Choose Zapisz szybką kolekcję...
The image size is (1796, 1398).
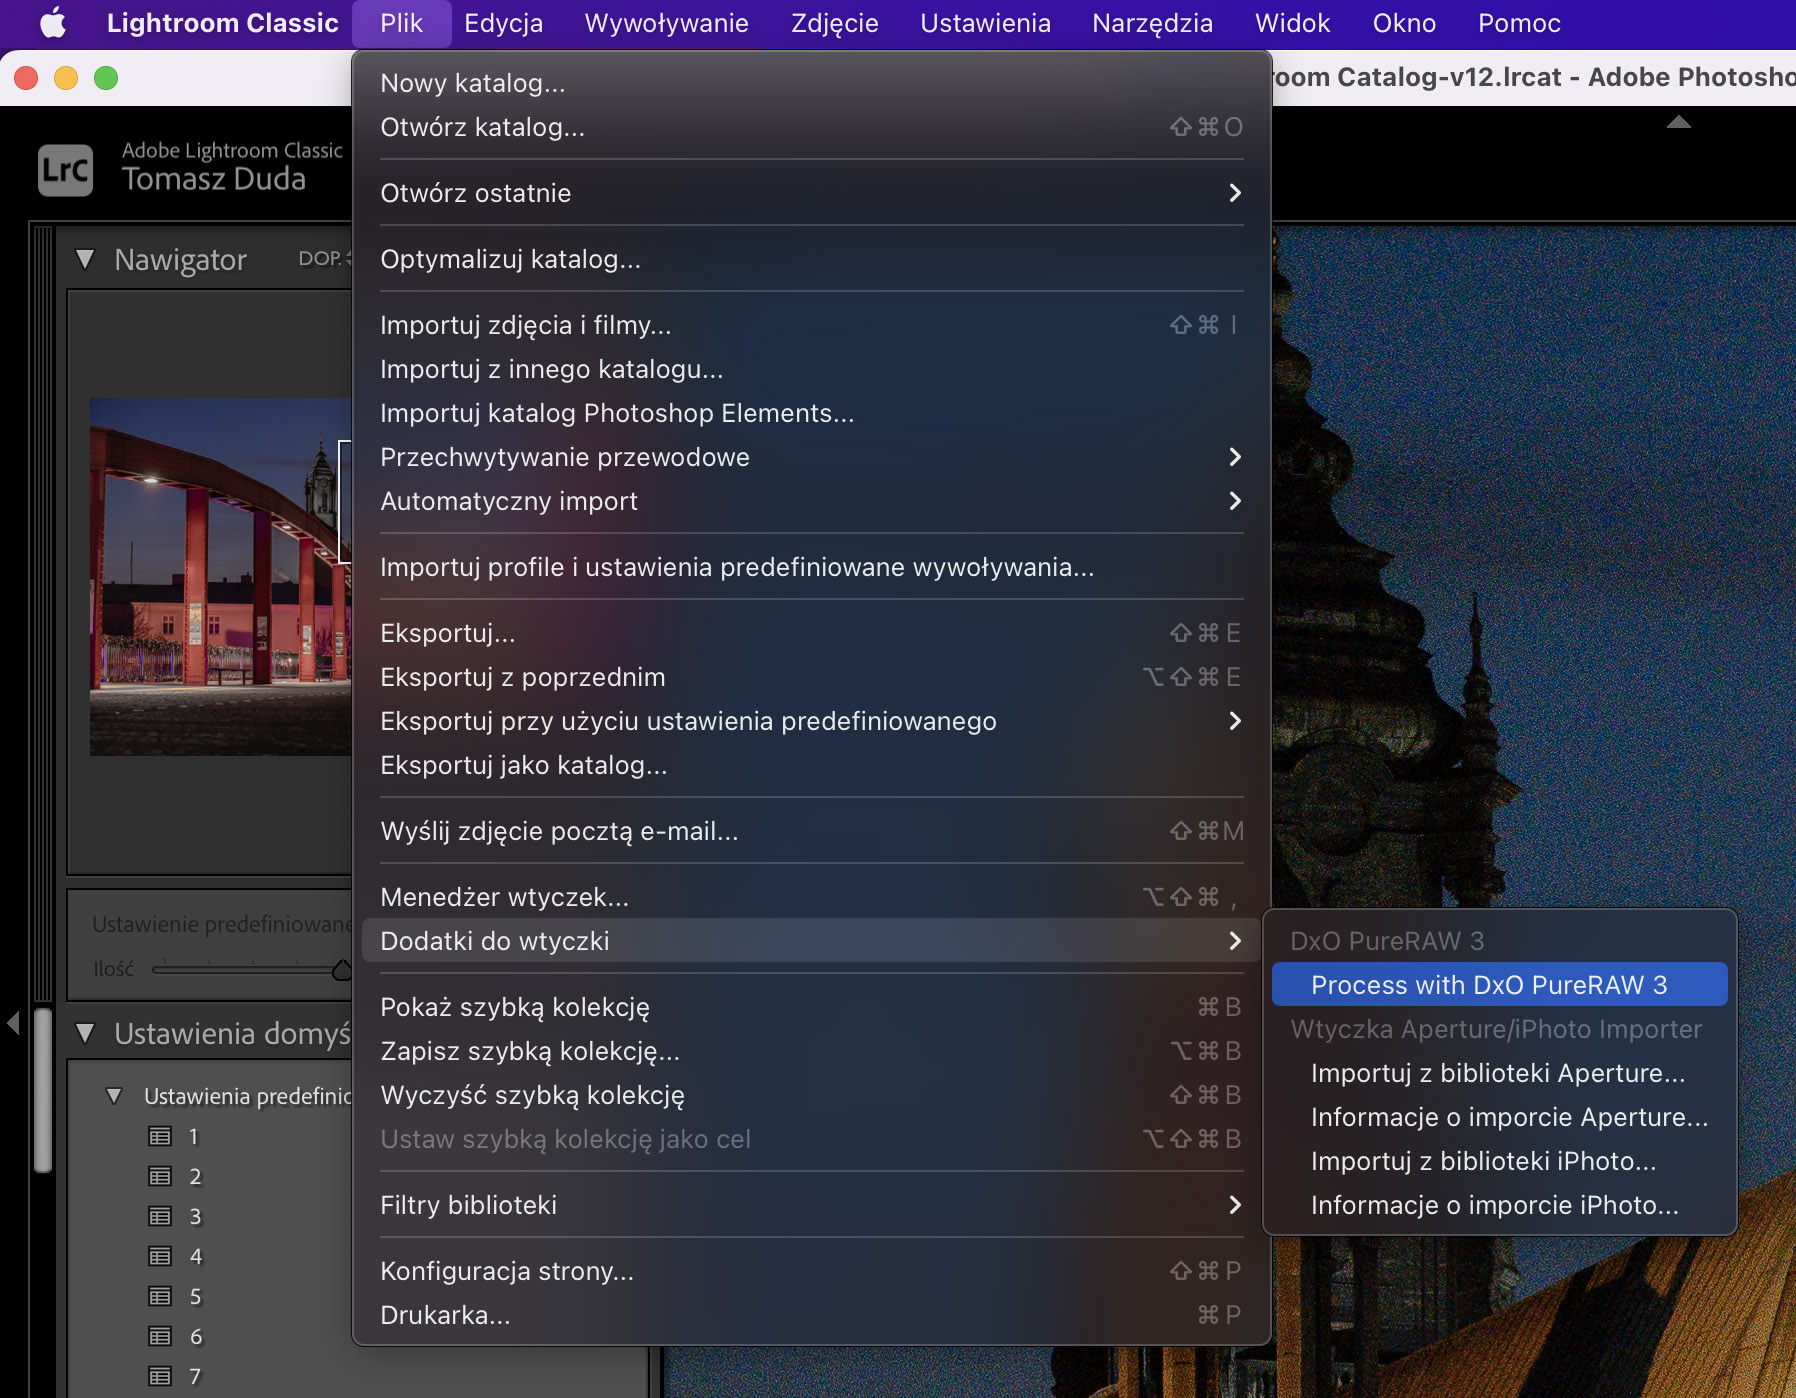pos(811,1051)
